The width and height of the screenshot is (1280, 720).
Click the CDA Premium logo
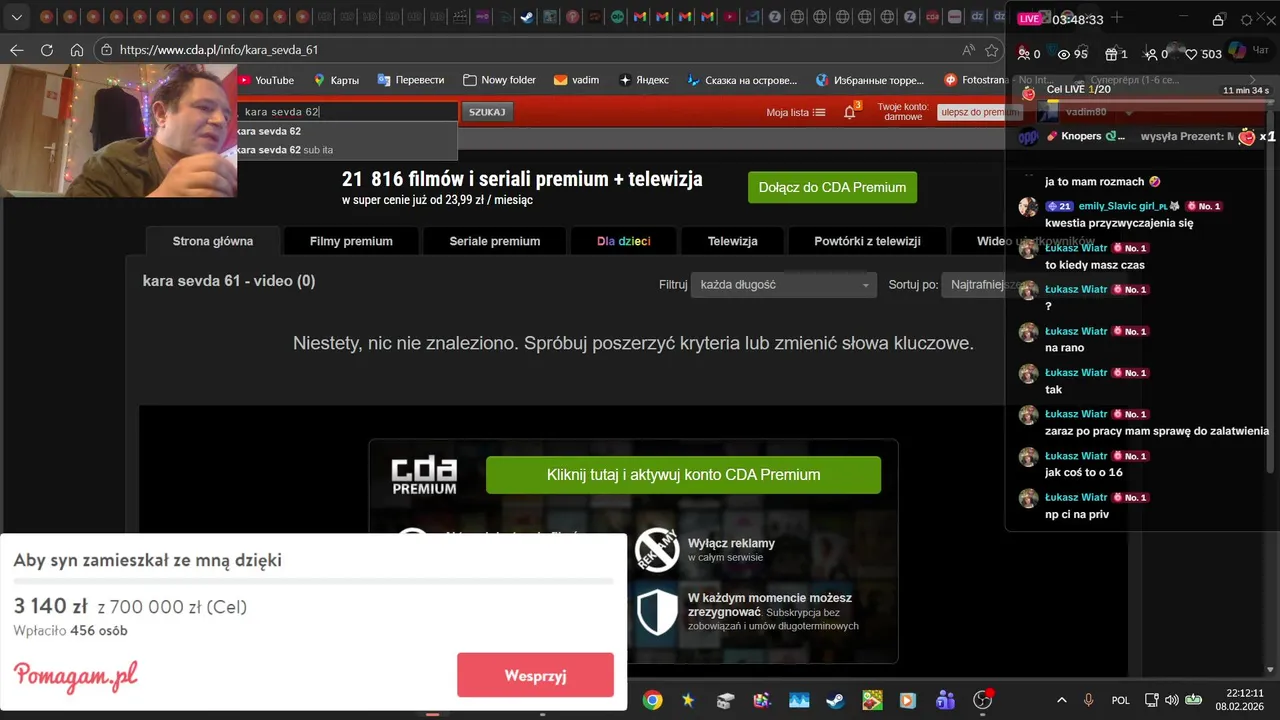[424, 476]
